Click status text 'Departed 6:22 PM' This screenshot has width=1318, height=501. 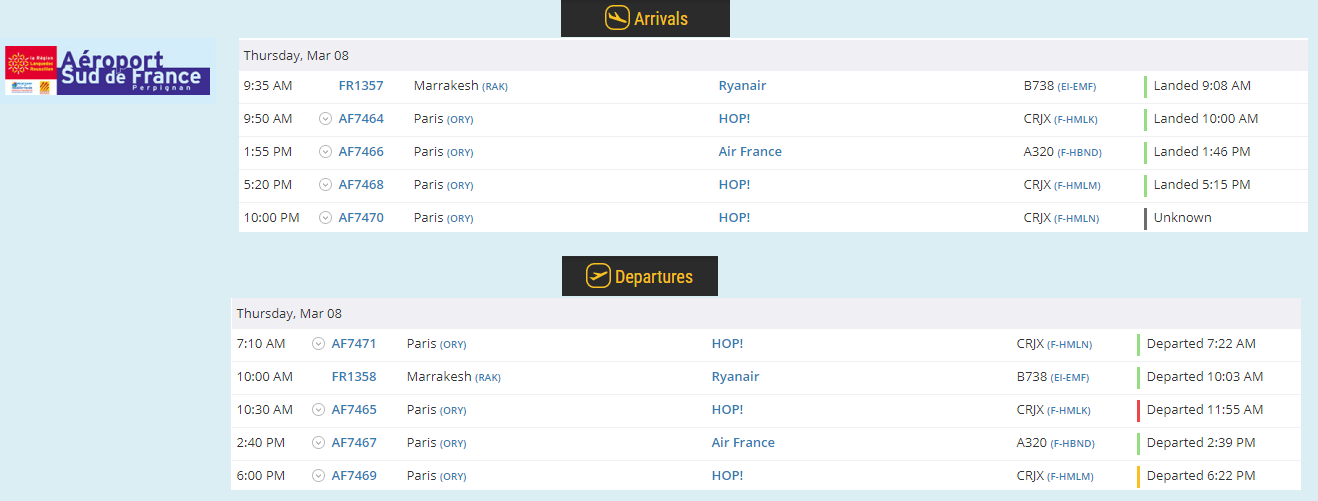click(1201, 476)
